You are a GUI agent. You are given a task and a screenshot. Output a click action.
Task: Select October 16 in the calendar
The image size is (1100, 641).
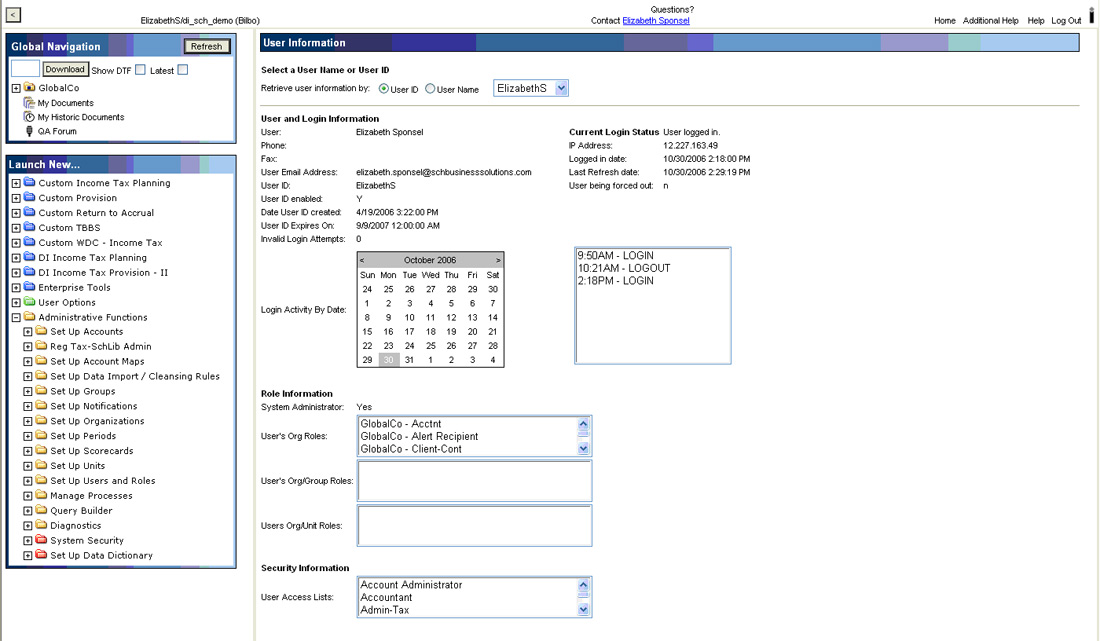(x=388, y=332)
